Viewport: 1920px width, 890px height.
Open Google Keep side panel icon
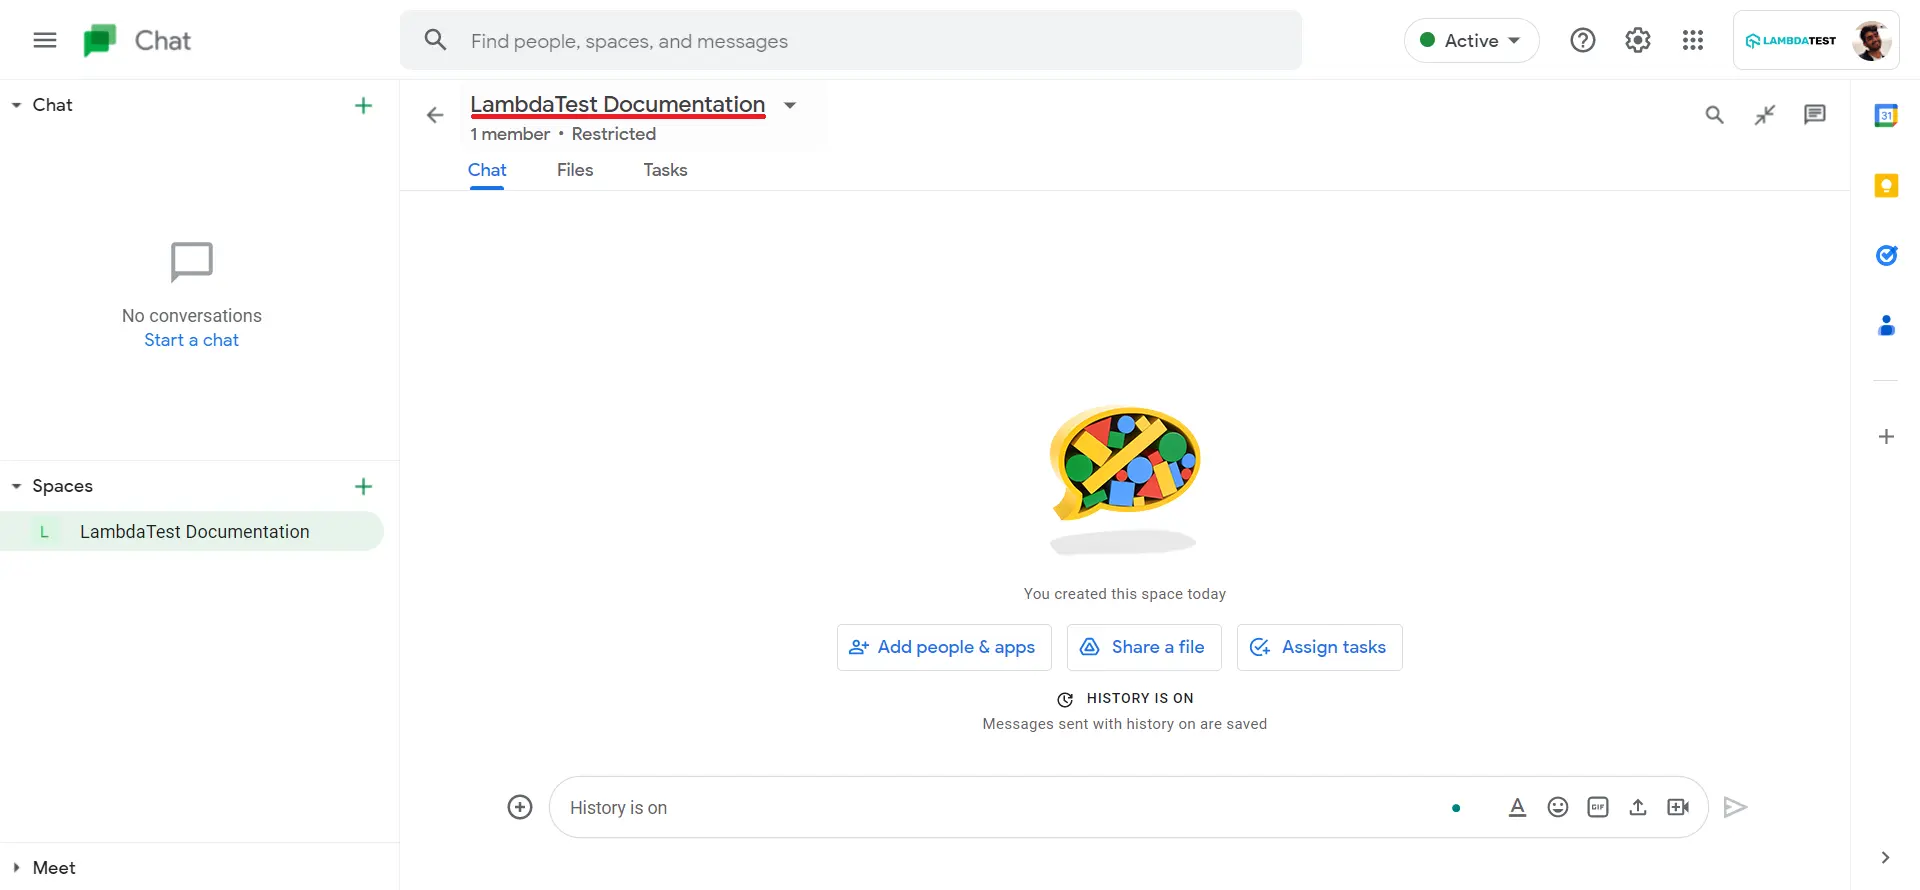1886,186
